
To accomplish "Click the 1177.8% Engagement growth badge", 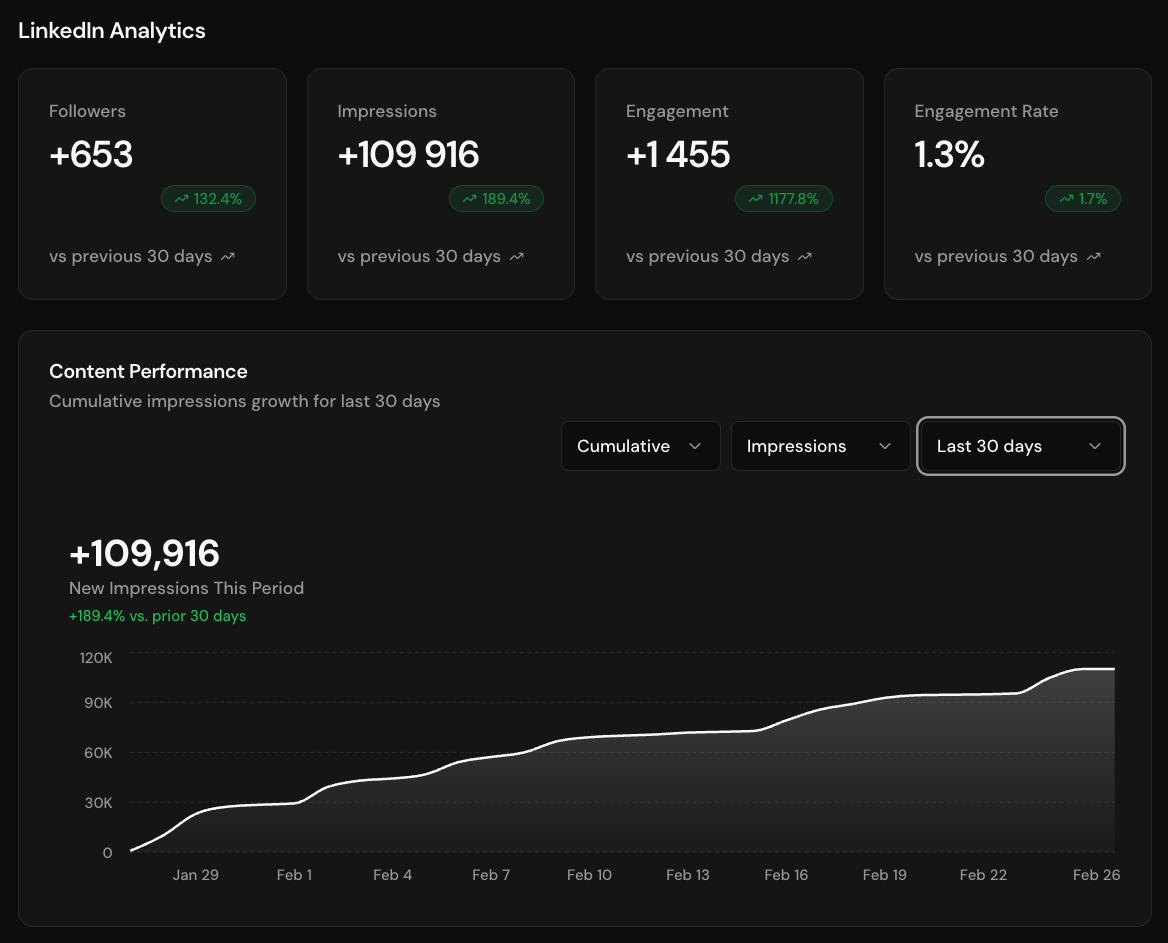I will 784,198.
